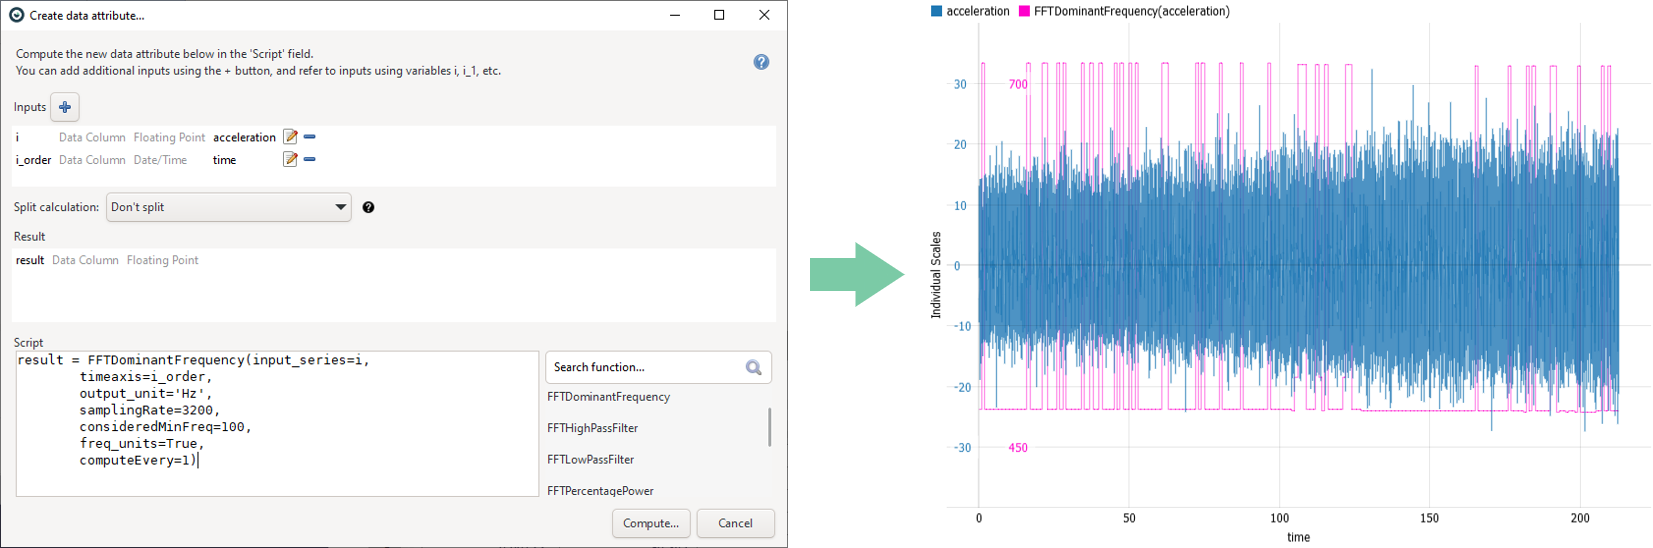Click the app icon in dialog title bar
Viewport: 1653px width, 548px height.
click(x=16, y=15)
